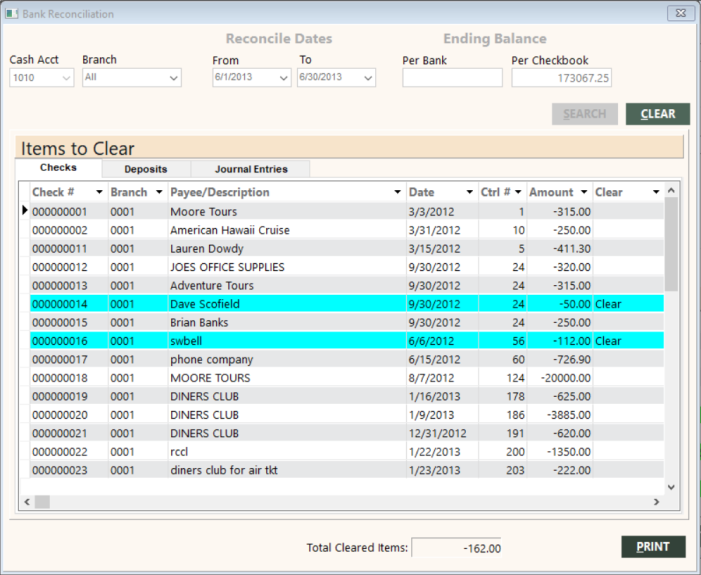701x575 pixels.
Task: Click the Bank Reconciliation window title icon
Action: coord(12,13)
